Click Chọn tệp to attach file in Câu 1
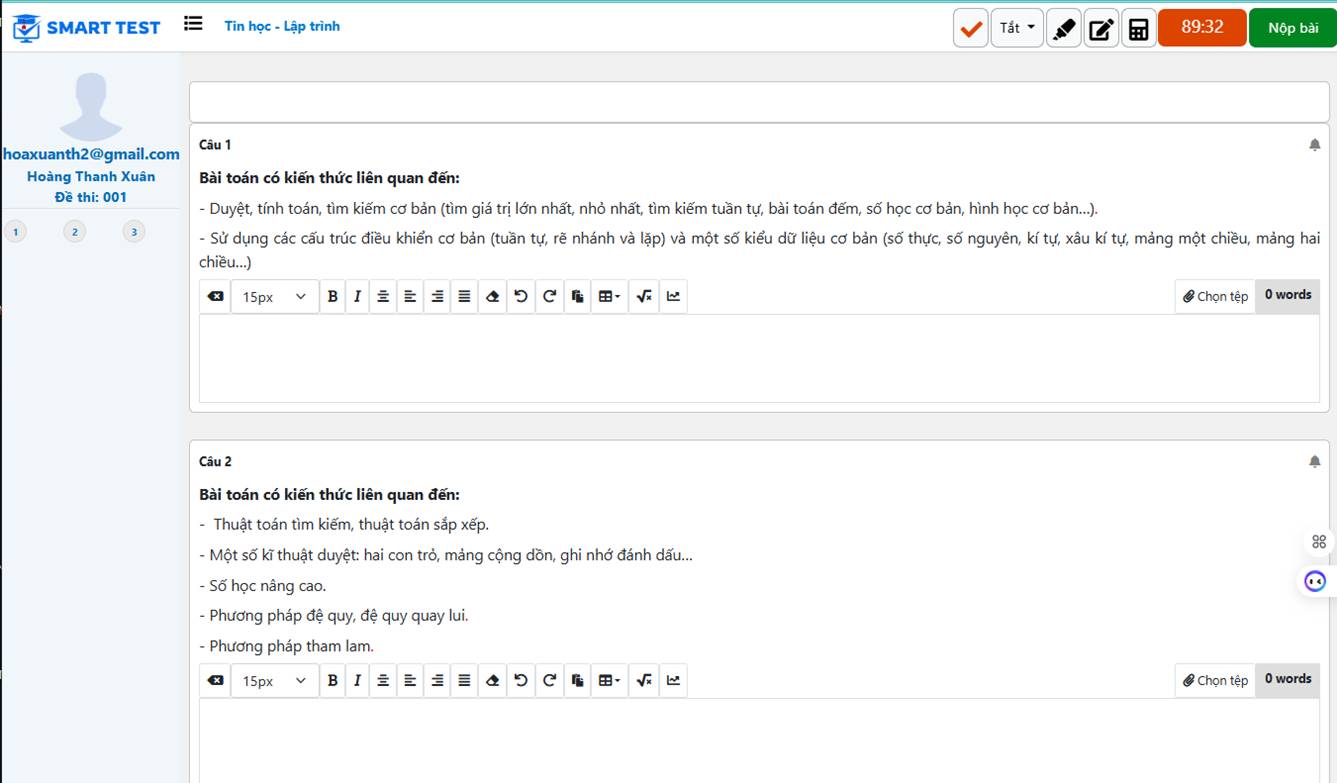 [x=1215, y=296]
